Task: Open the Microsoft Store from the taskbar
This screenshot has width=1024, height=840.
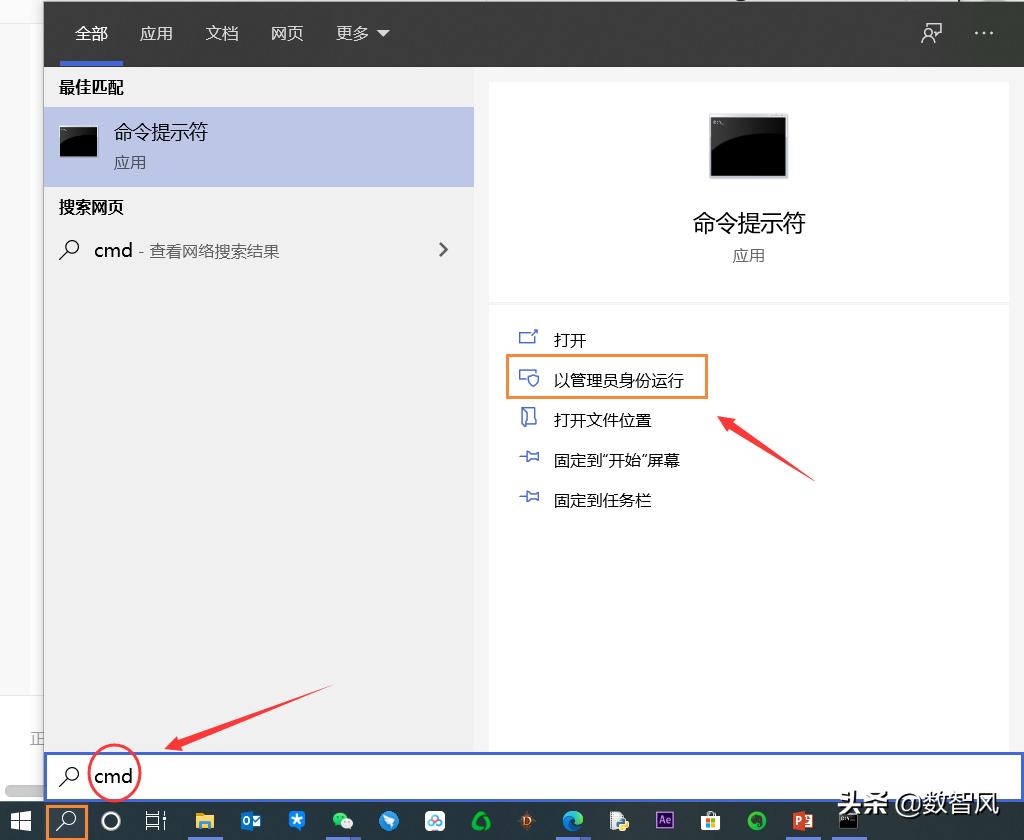Action: [710, 822]
